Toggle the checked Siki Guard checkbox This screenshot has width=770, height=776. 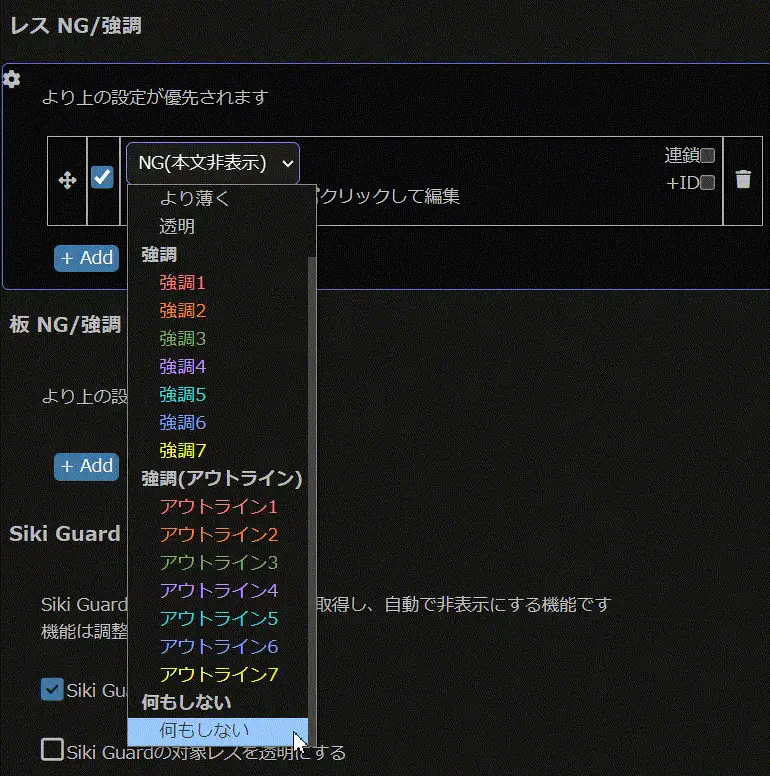[52, 689]
